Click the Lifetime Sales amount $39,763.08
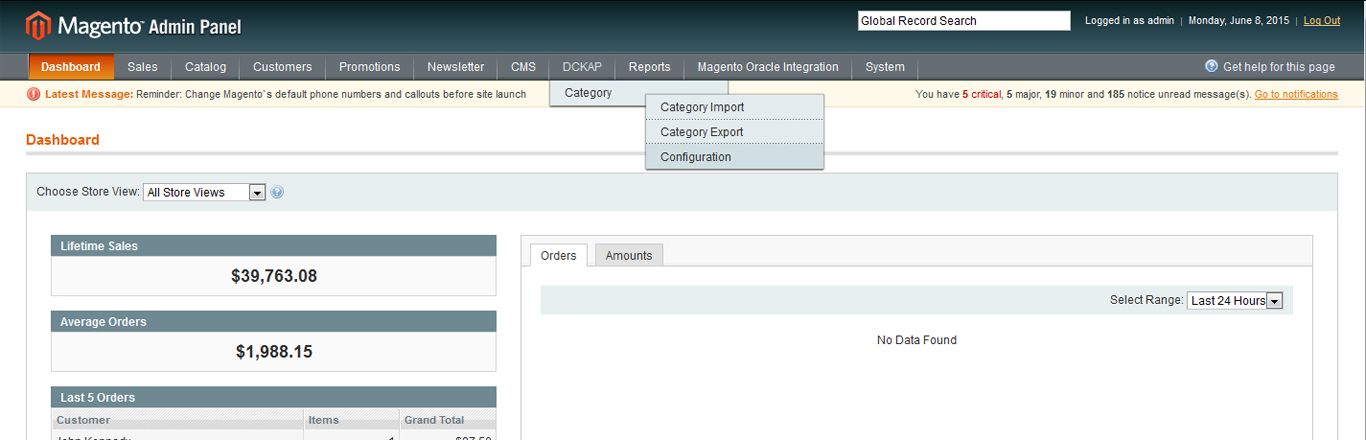The image size is (1366, 440). pyautogui.click(x=274, y=276)
